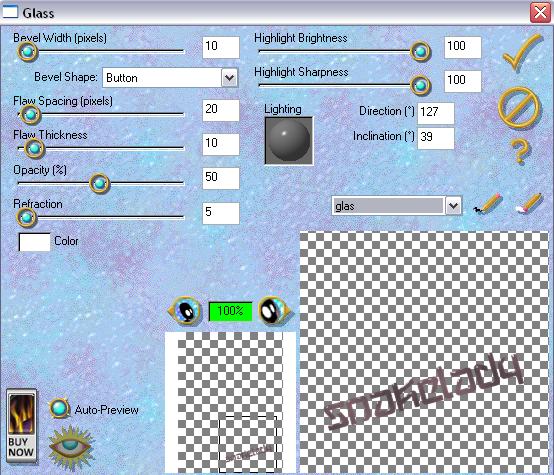The width and height of the screenshot is (554, 475).
Task: Click the Lighting sphere control
Action: click(x=289, y=141)
